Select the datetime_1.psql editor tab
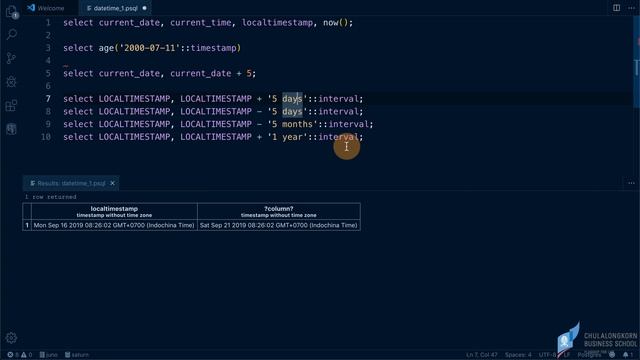 (x=116, y=8)
